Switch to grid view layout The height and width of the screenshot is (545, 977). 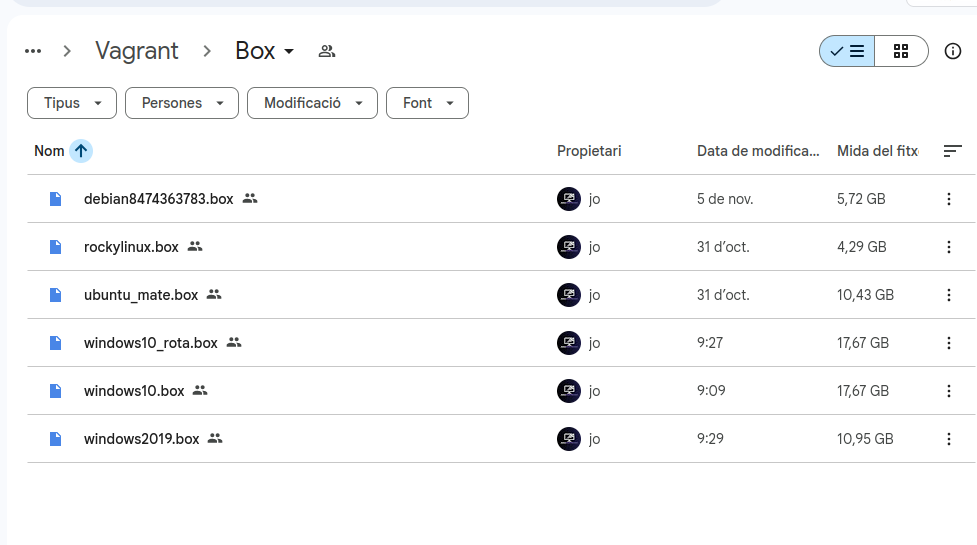901,51
